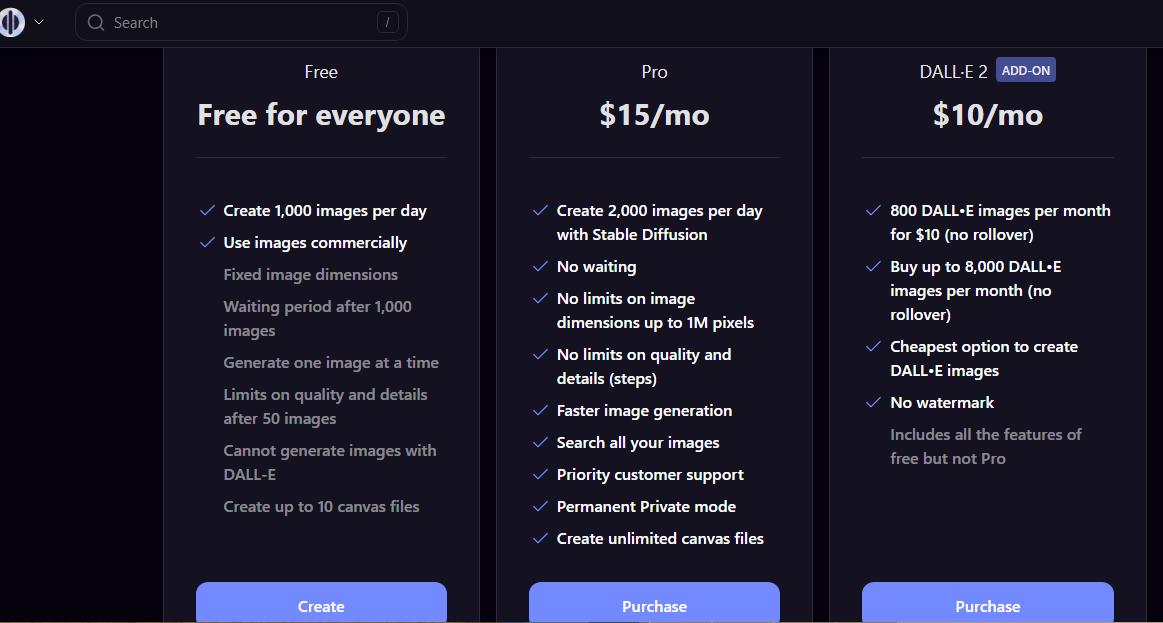Expand the dropdown chevron beside the logo

[39, 22]
